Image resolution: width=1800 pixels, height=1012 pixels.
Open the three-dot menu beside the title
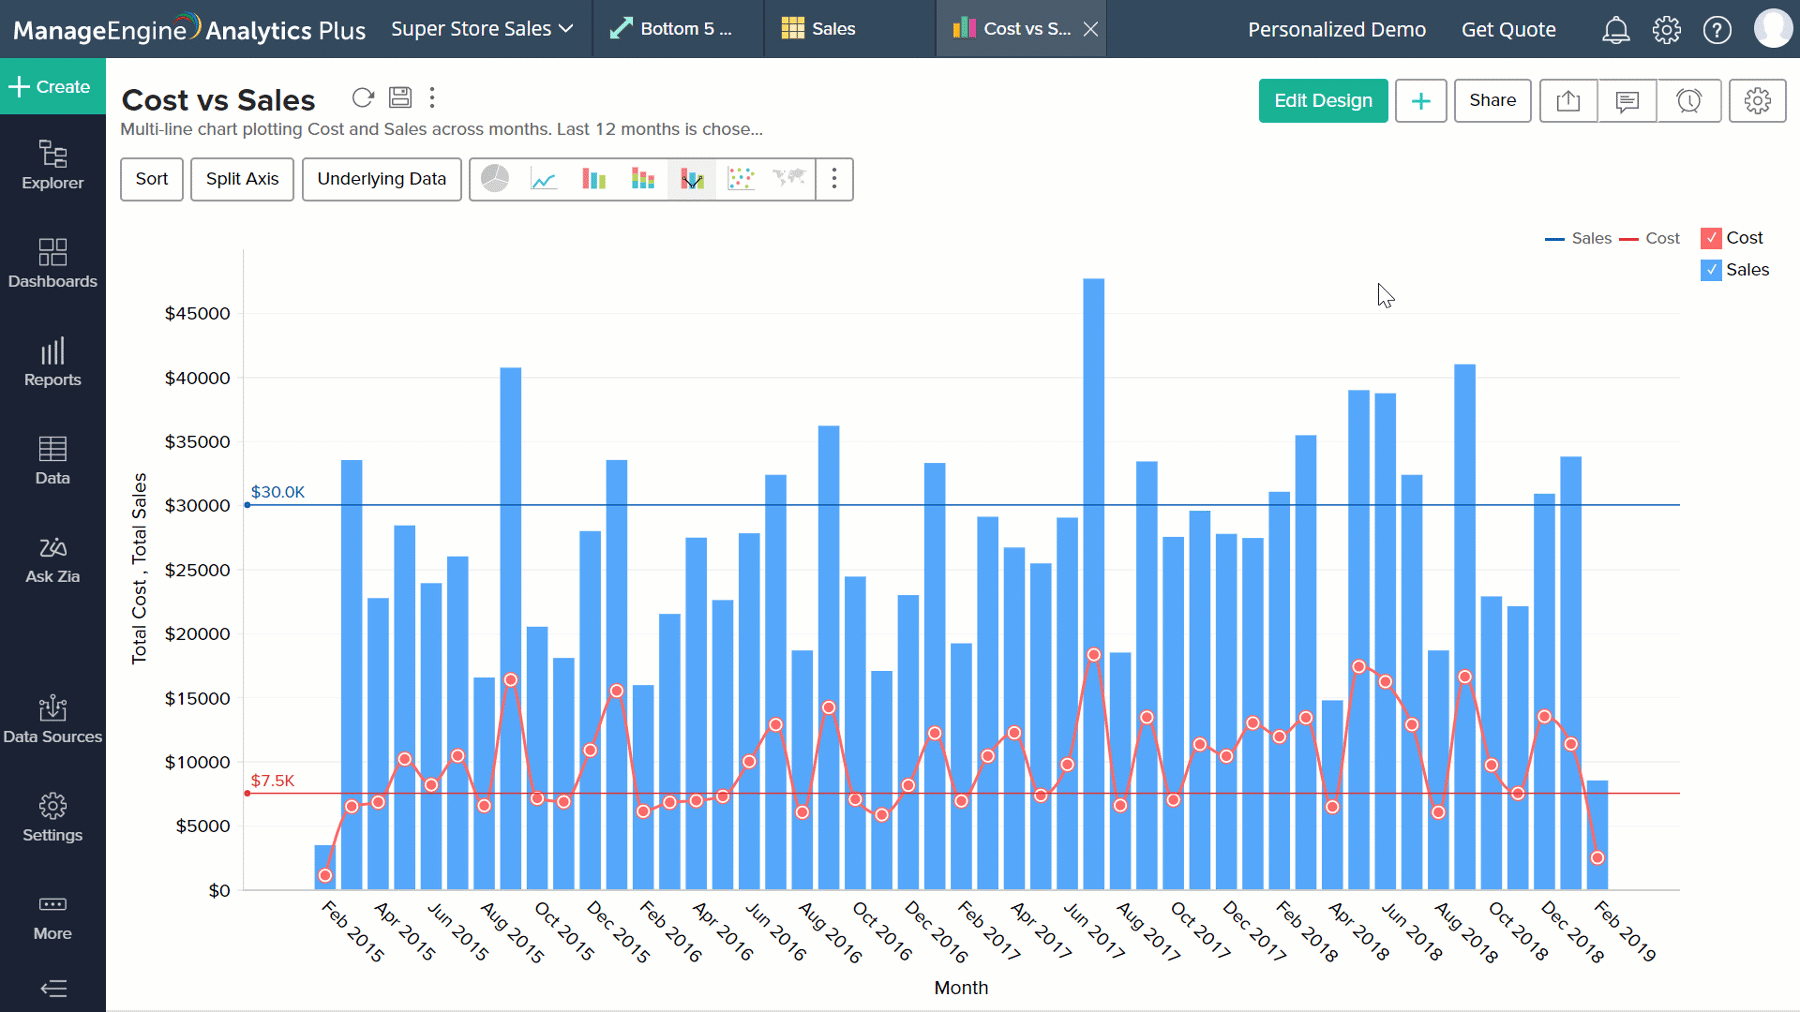(432, 97)
